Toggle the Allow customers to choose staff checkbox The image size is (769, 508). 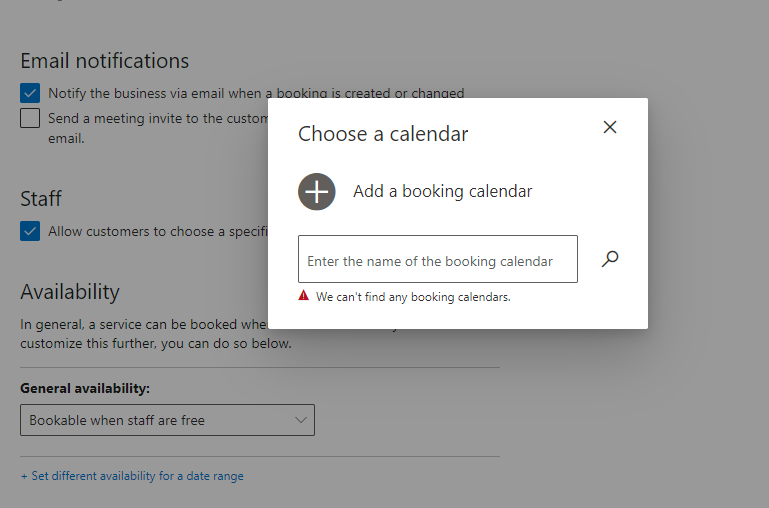tap(30, 231)
